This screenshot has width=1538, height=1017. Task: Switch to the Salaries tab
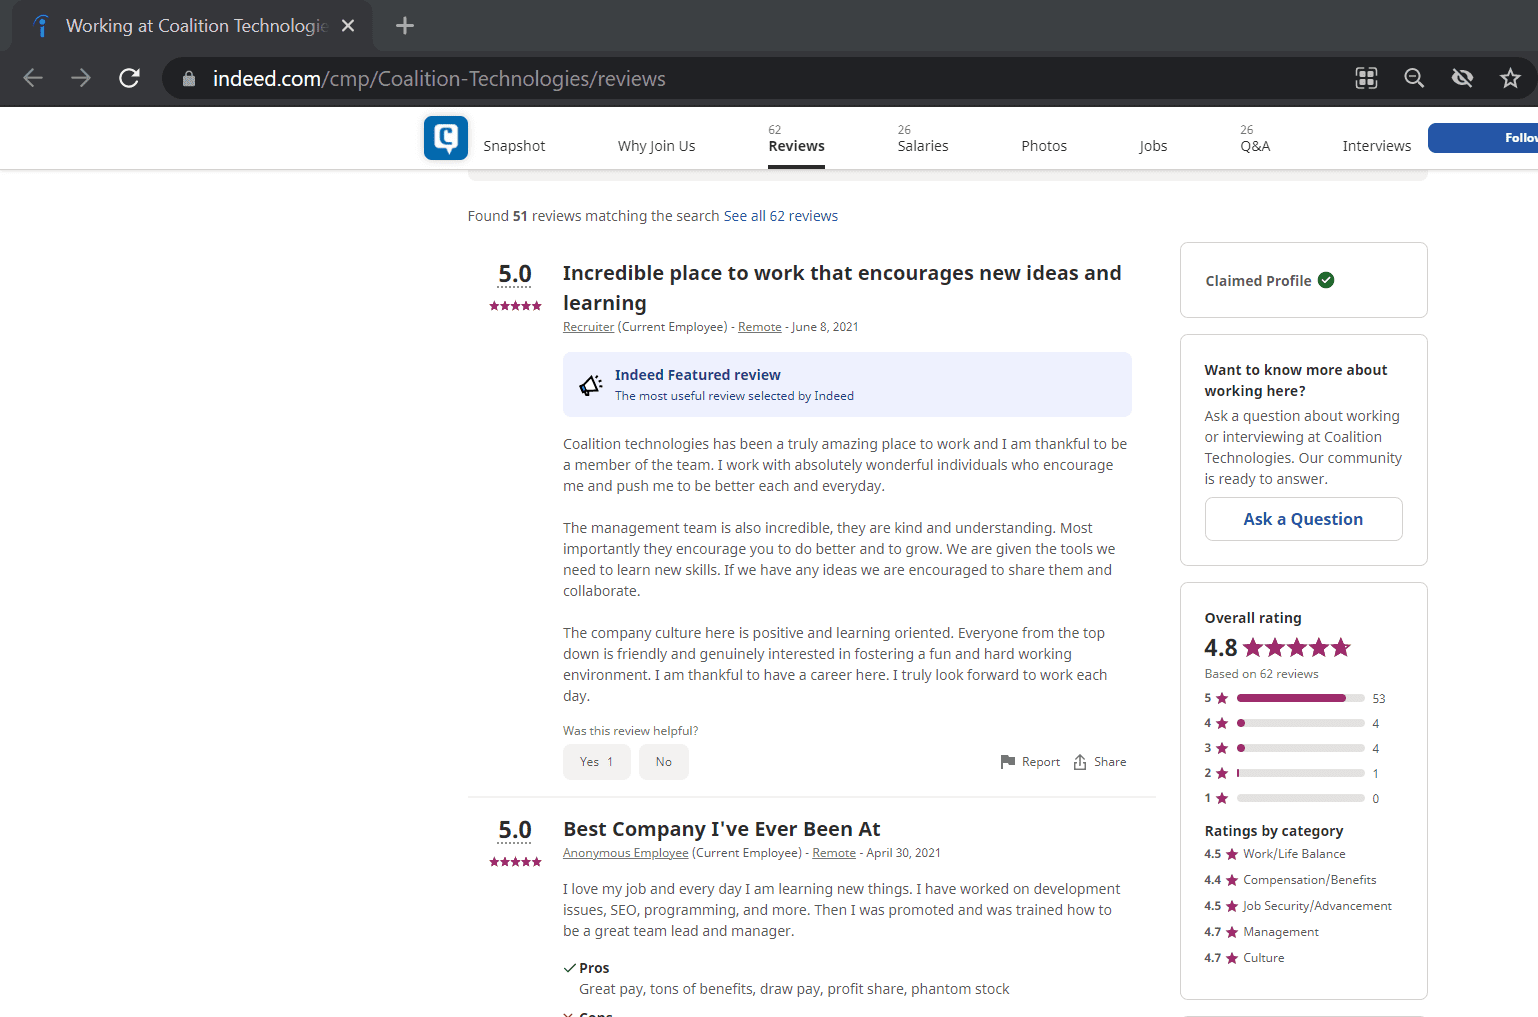(x=922, y=146)
